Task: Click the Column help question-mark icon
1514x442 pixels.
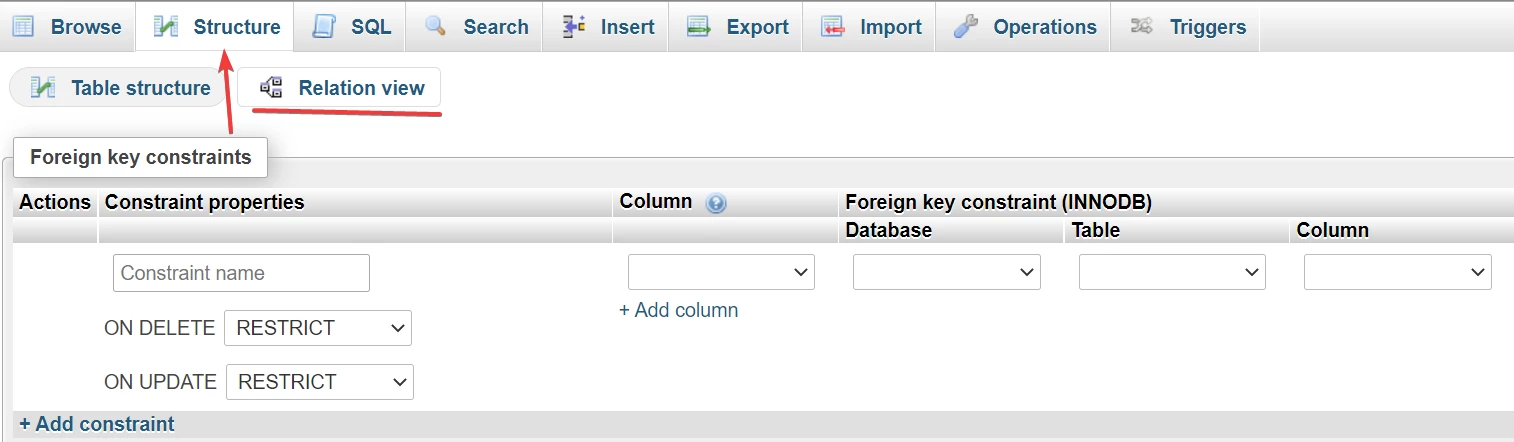Action: point(715,203)
